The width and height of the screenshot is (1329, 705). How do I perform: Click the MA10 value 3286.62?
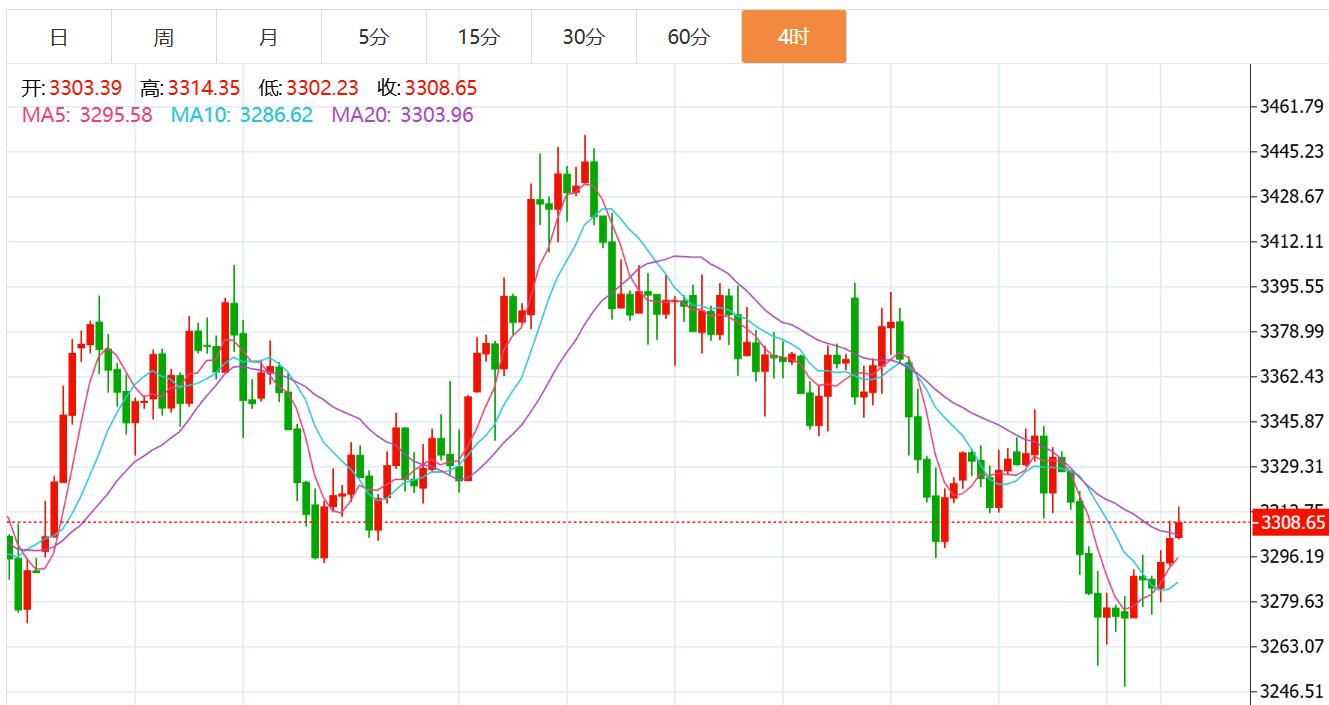tap(277, 115)
